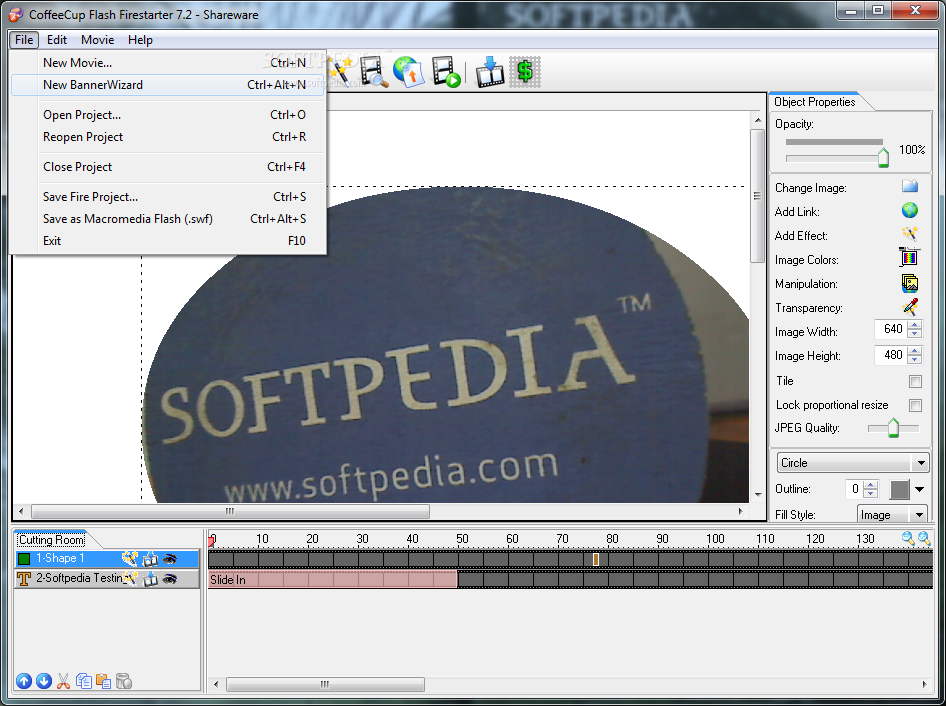Click the timeline zoom in magnifier

click(x=924, y=538)
